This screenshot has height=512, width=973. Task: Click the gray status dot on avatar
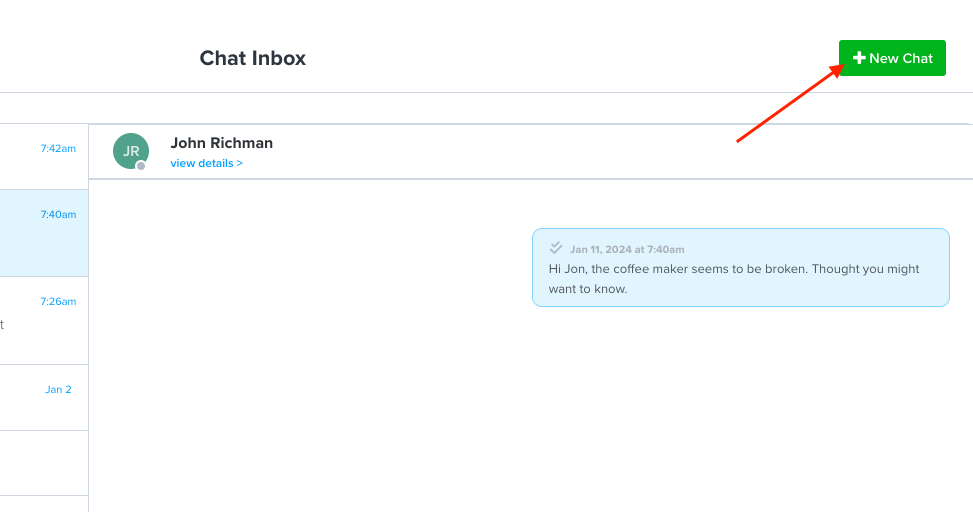[x=141, y=166]
